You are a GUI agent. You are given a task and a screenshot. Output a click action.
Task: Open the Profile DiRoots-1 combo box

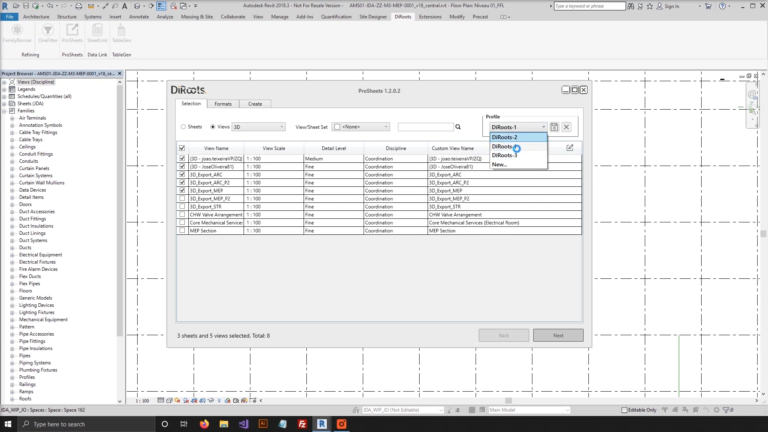pyautogui.click(x=518, y=127)
